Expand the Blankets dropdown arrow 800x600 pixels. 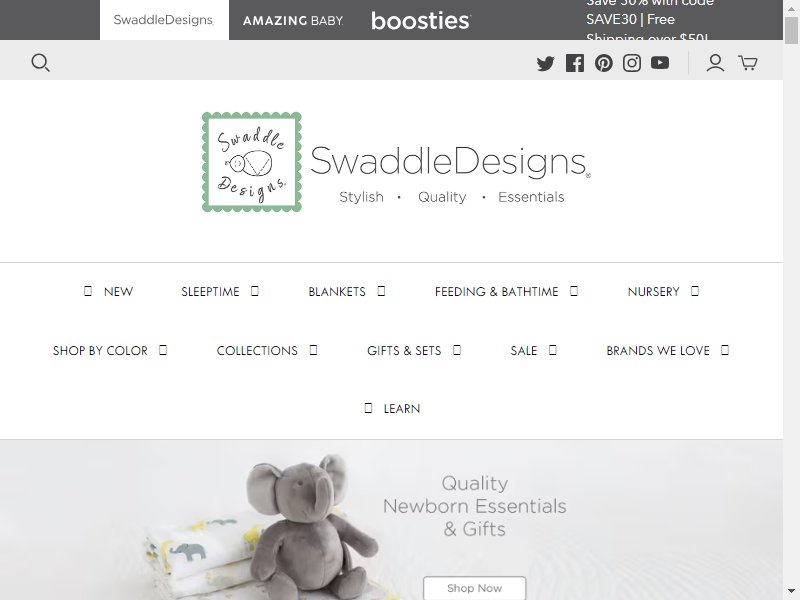point(381,291)
